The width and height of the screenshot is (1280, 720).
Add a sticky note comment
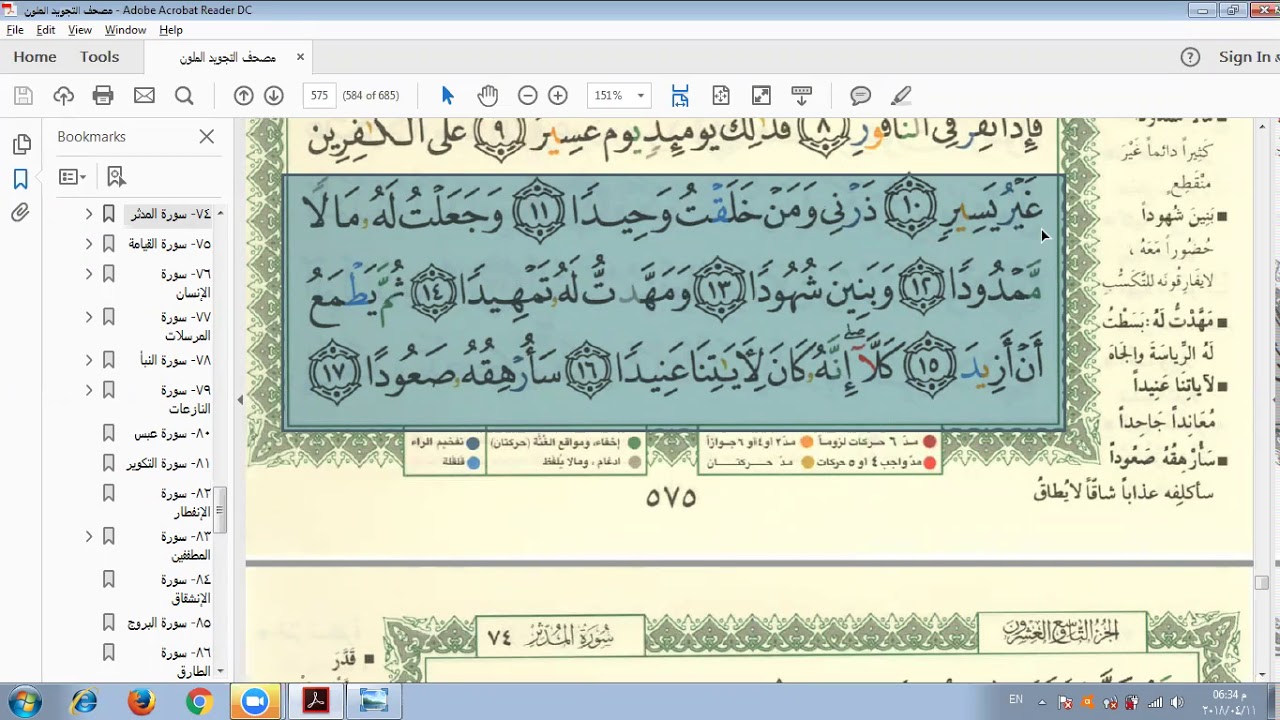(860, 96)
